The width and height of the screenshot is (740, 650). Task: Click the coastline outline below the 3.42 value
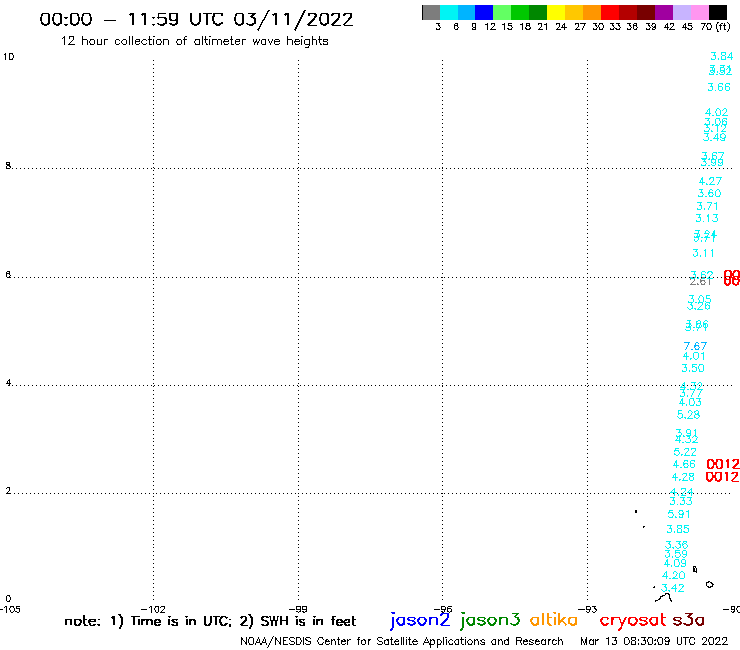click(x=664, y=598)
